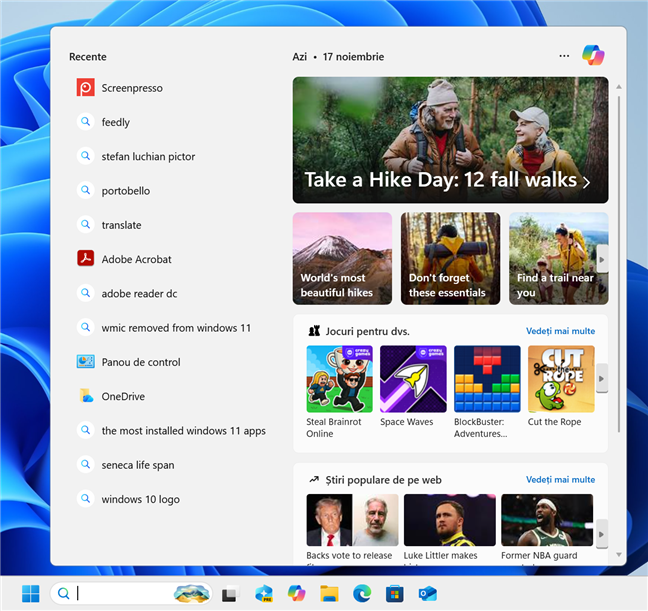Open the Take a Hike Day chevron

(586, 182)
